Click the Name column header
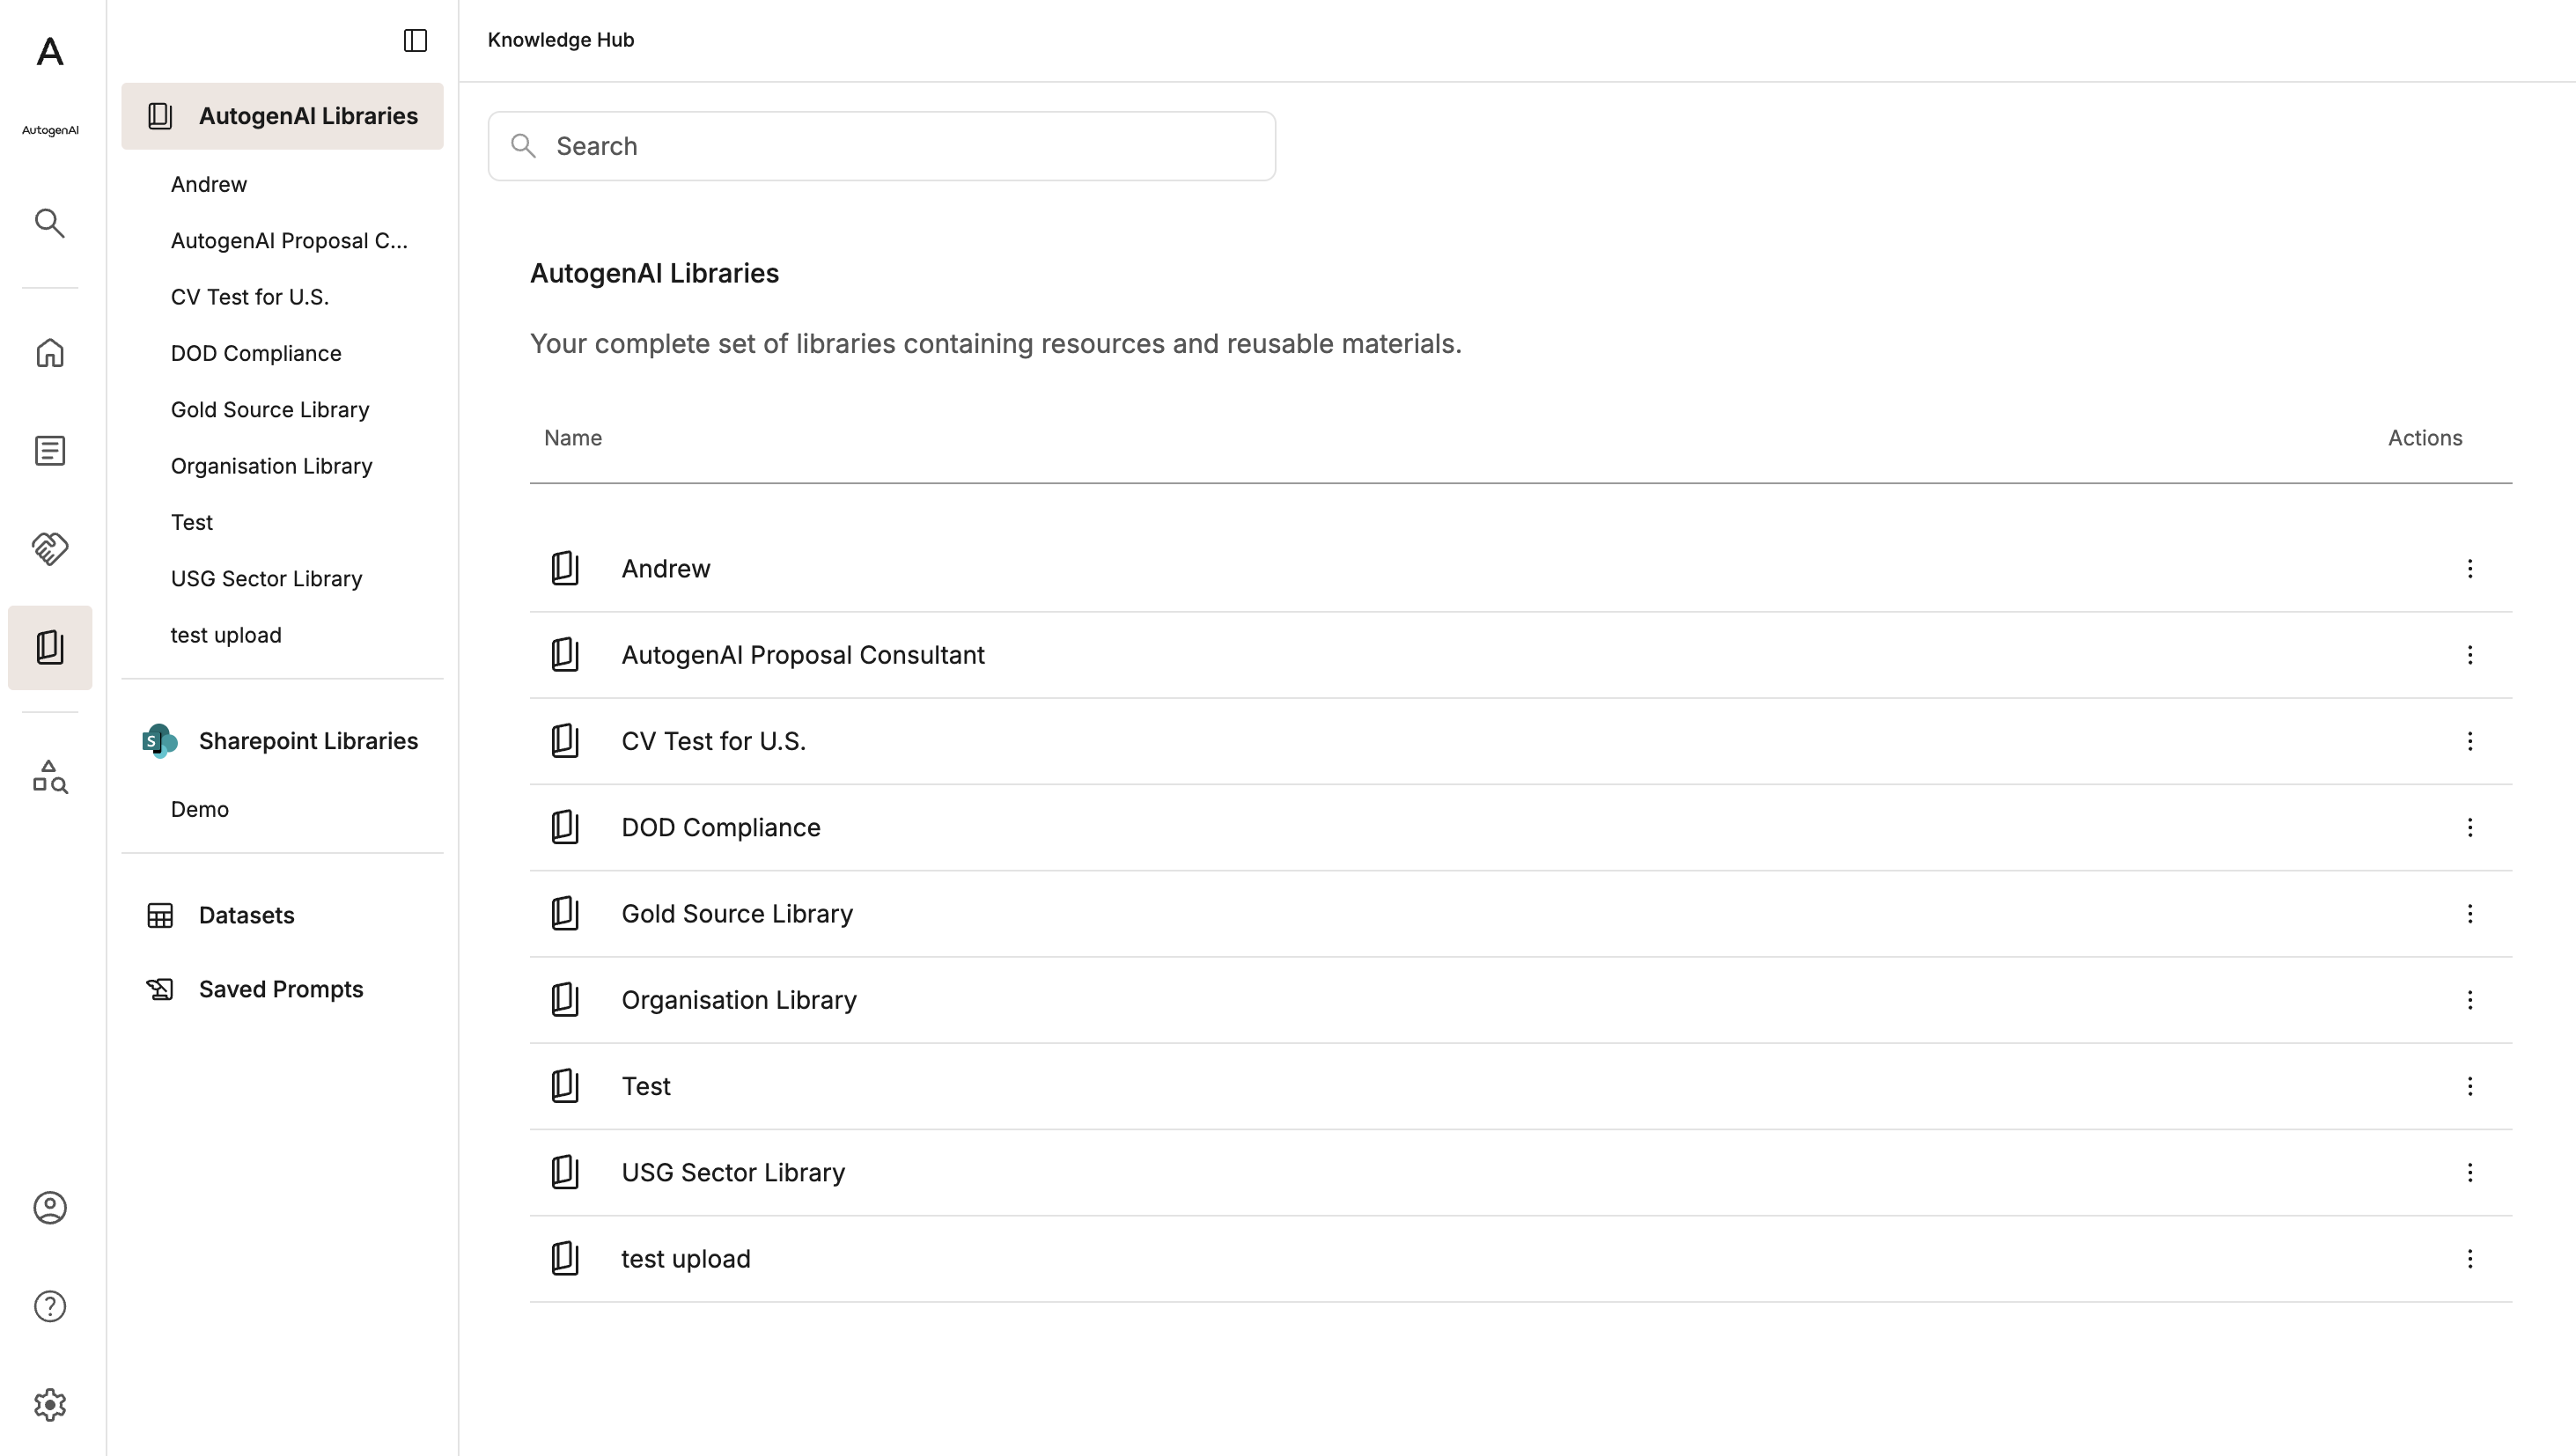Viewport: 2576px width, 1456px height. click(x=573, y=438)
